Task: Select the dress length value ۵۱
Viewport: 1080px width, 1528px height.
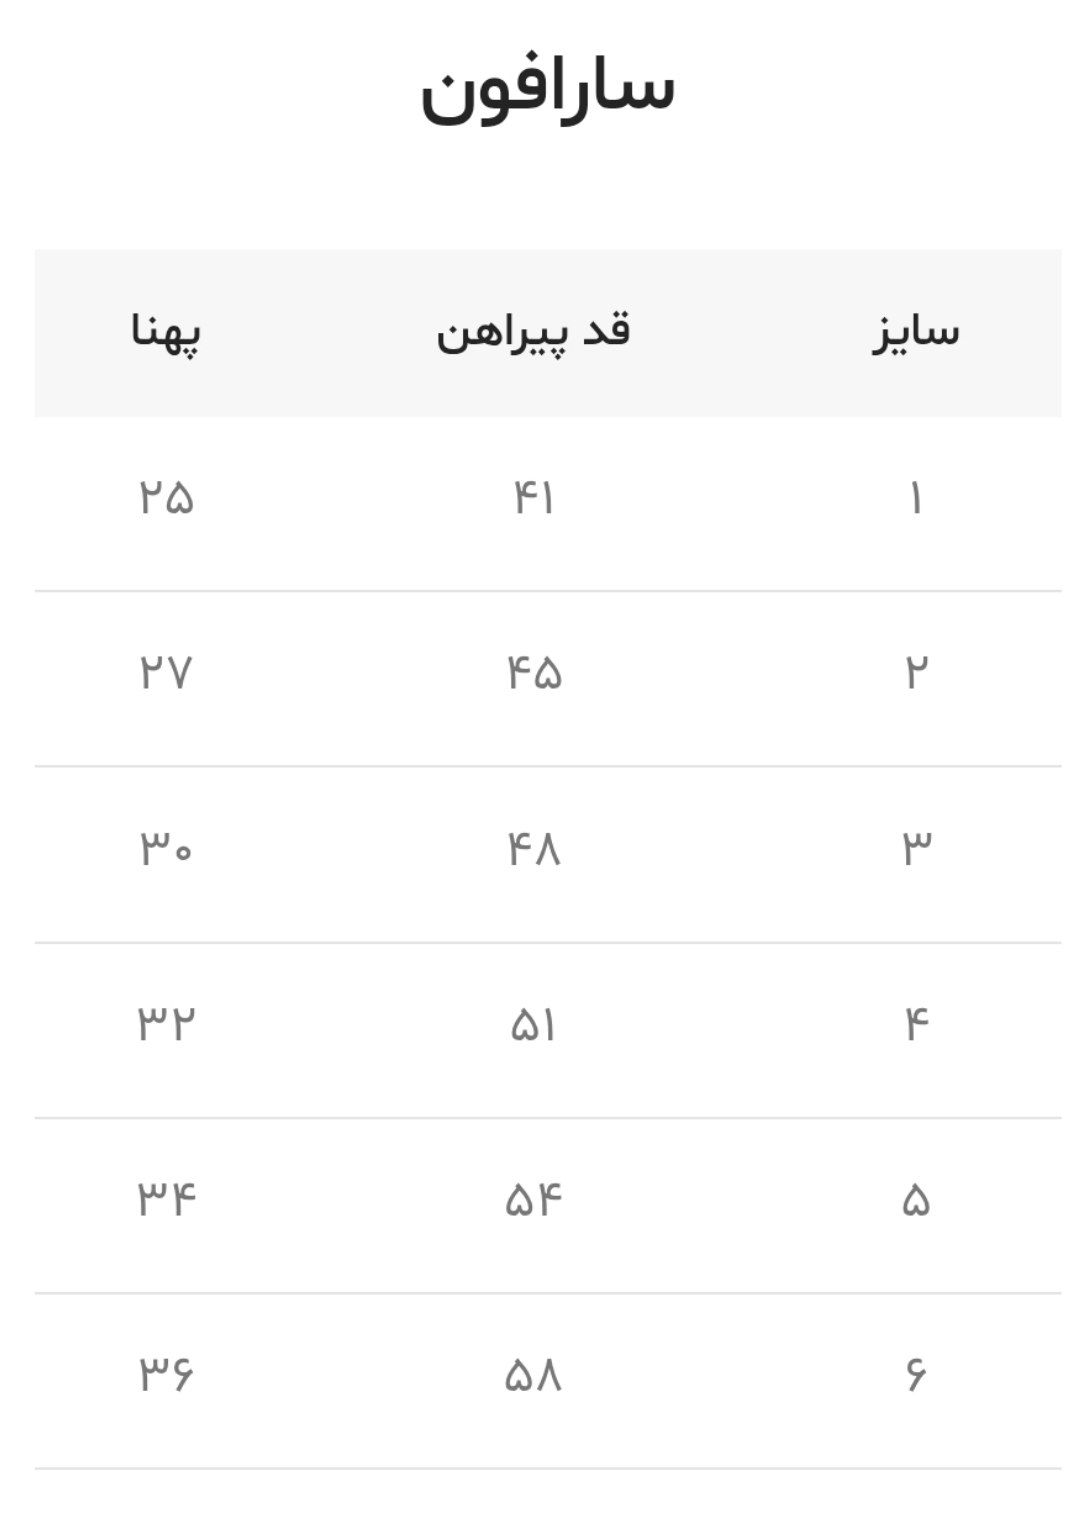Action: (533, 1025)
